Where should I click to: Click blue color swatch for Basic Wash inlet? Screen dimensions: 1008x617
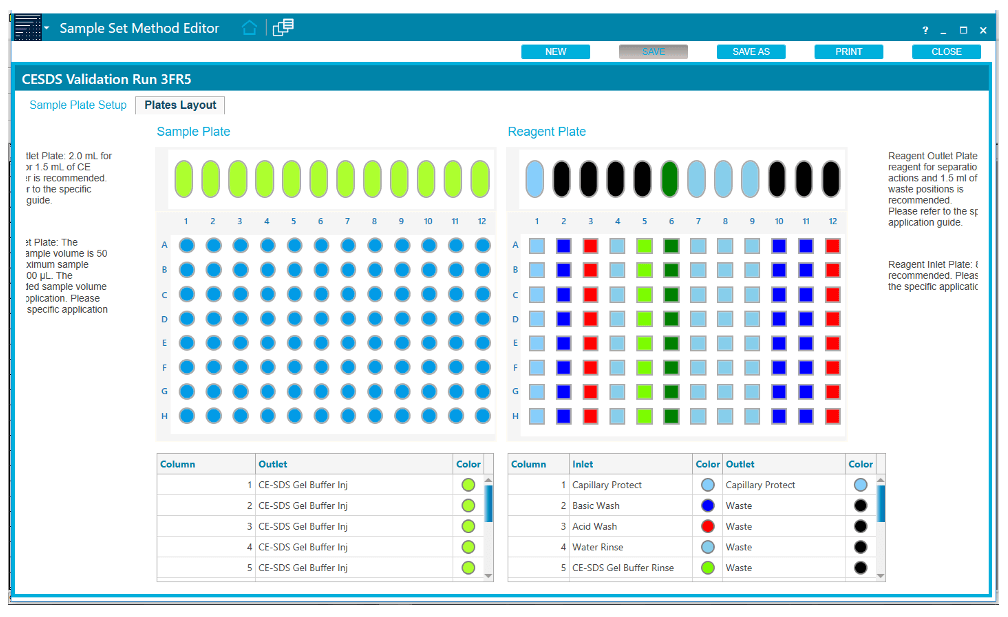[x=708, y=506]
